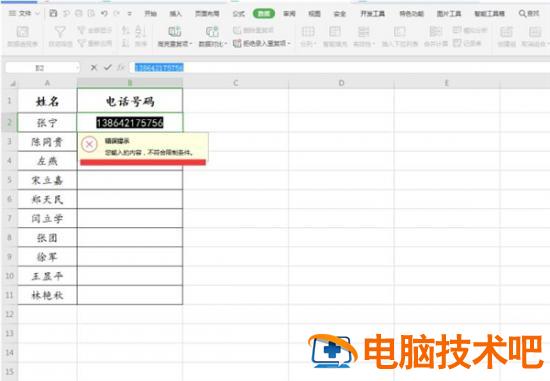Image resolution: width=550 pixels, height=381 pixels.
Task: Select column A header
Action: pyautogui.click(x=47, y=83)
